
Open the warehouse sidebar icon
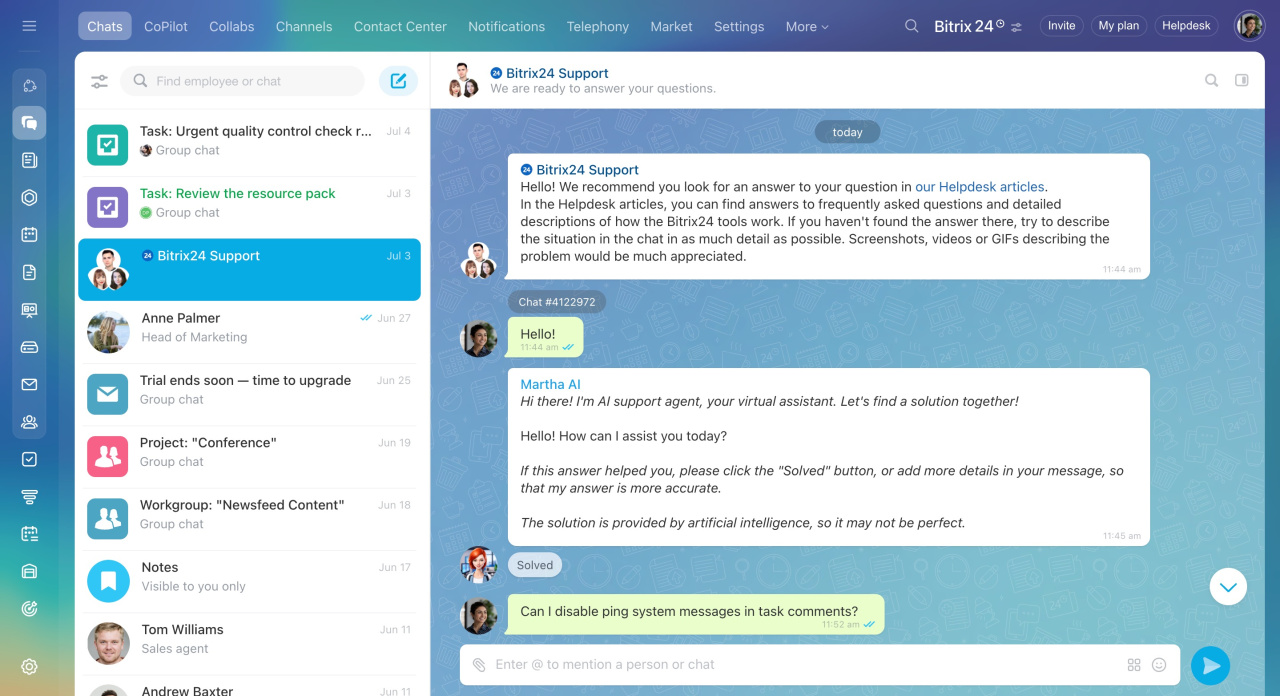29,571
